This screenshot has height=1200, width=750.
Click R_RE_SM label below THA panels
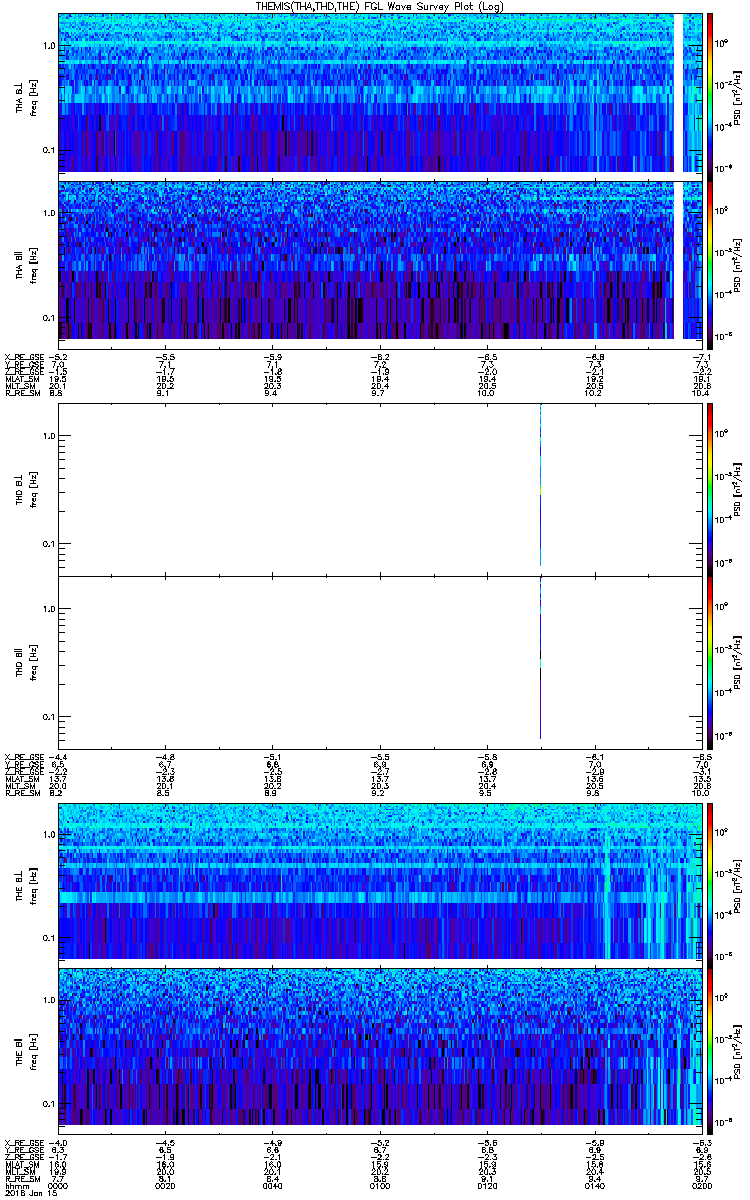tap(21, 395)
